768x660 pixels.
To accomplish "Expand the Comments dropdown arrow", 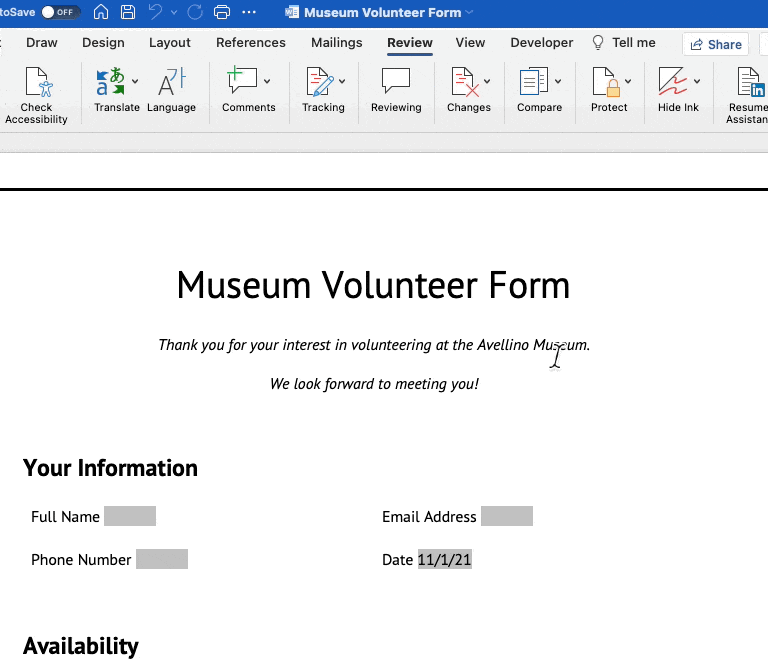I will (267, 81).
